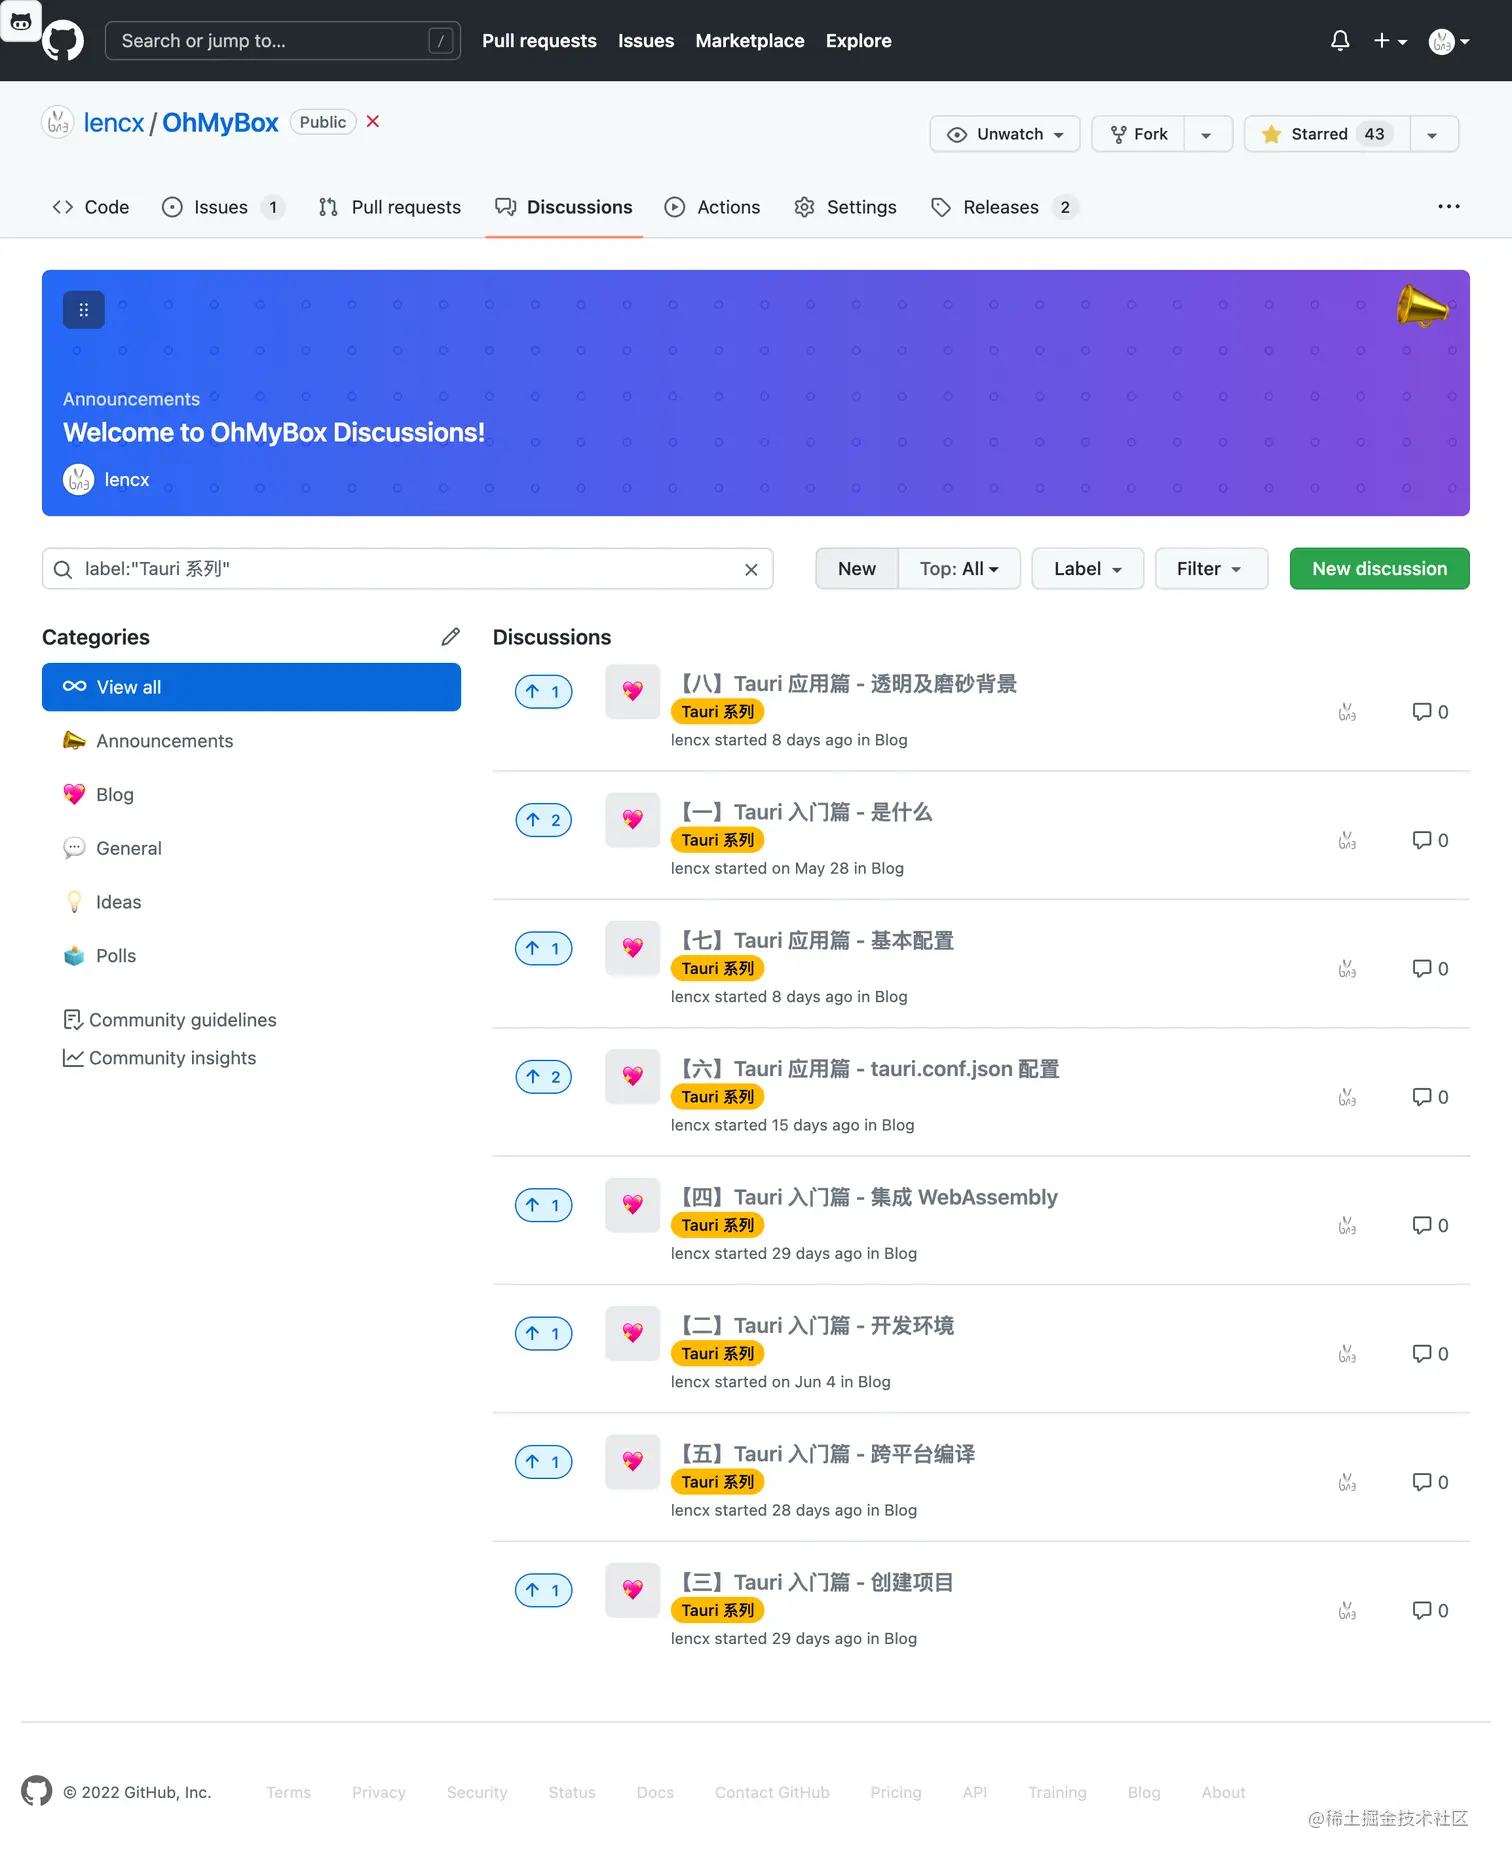This screenshot has height=1872, width=1512.
Task: Click heart emoji icon of 【一】 discussion
Action: pos(633,820)
